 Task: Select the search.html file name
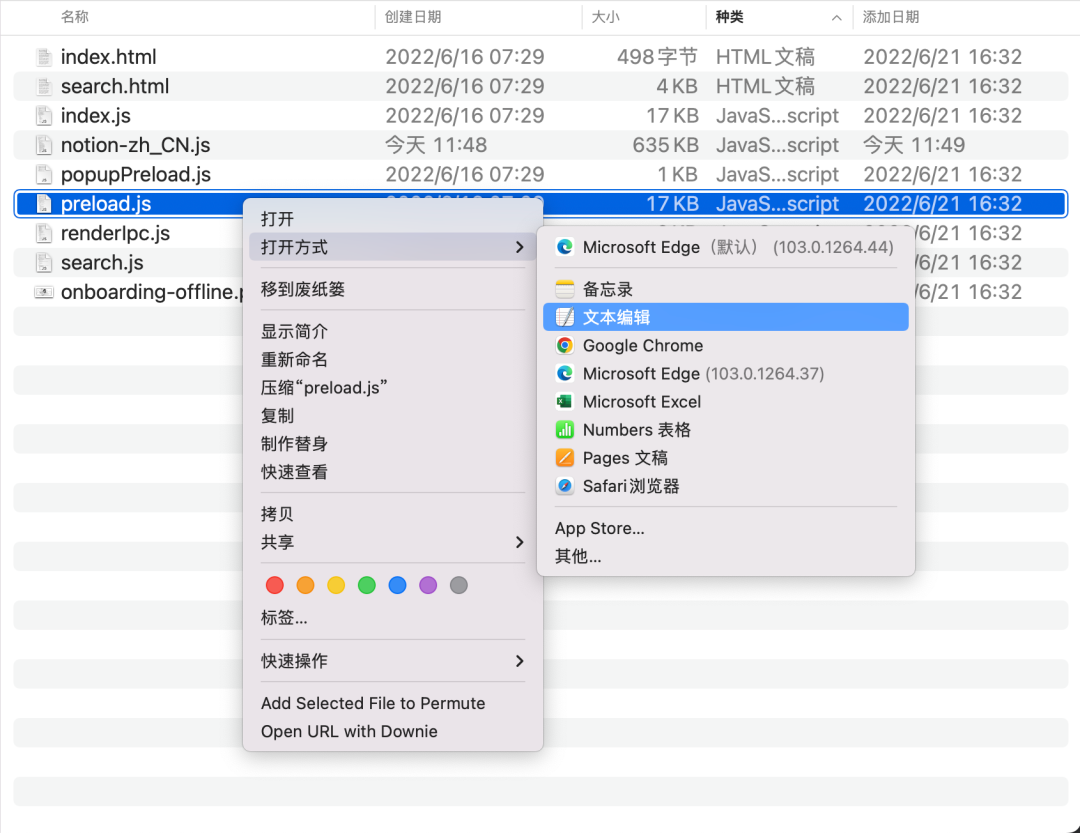(114, 86)
